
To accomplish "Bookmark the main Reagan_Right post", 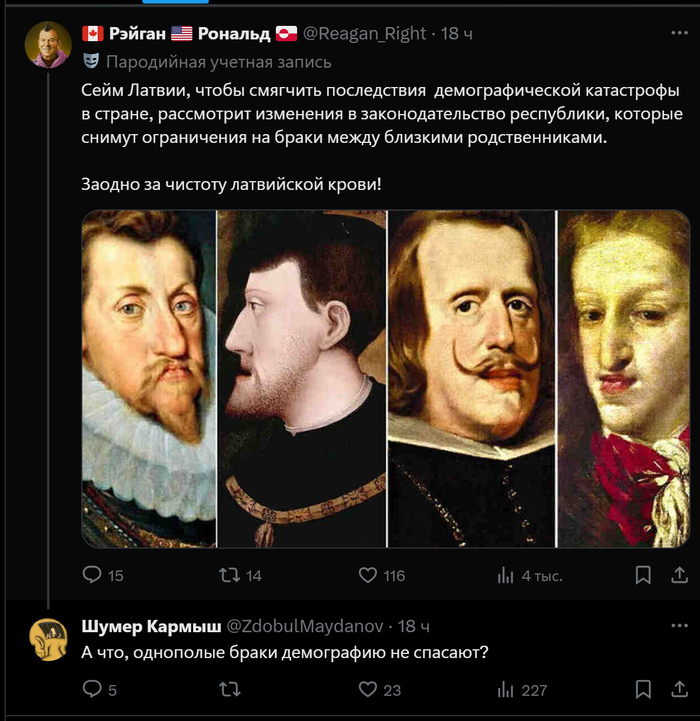I will (x=643, y=575).
